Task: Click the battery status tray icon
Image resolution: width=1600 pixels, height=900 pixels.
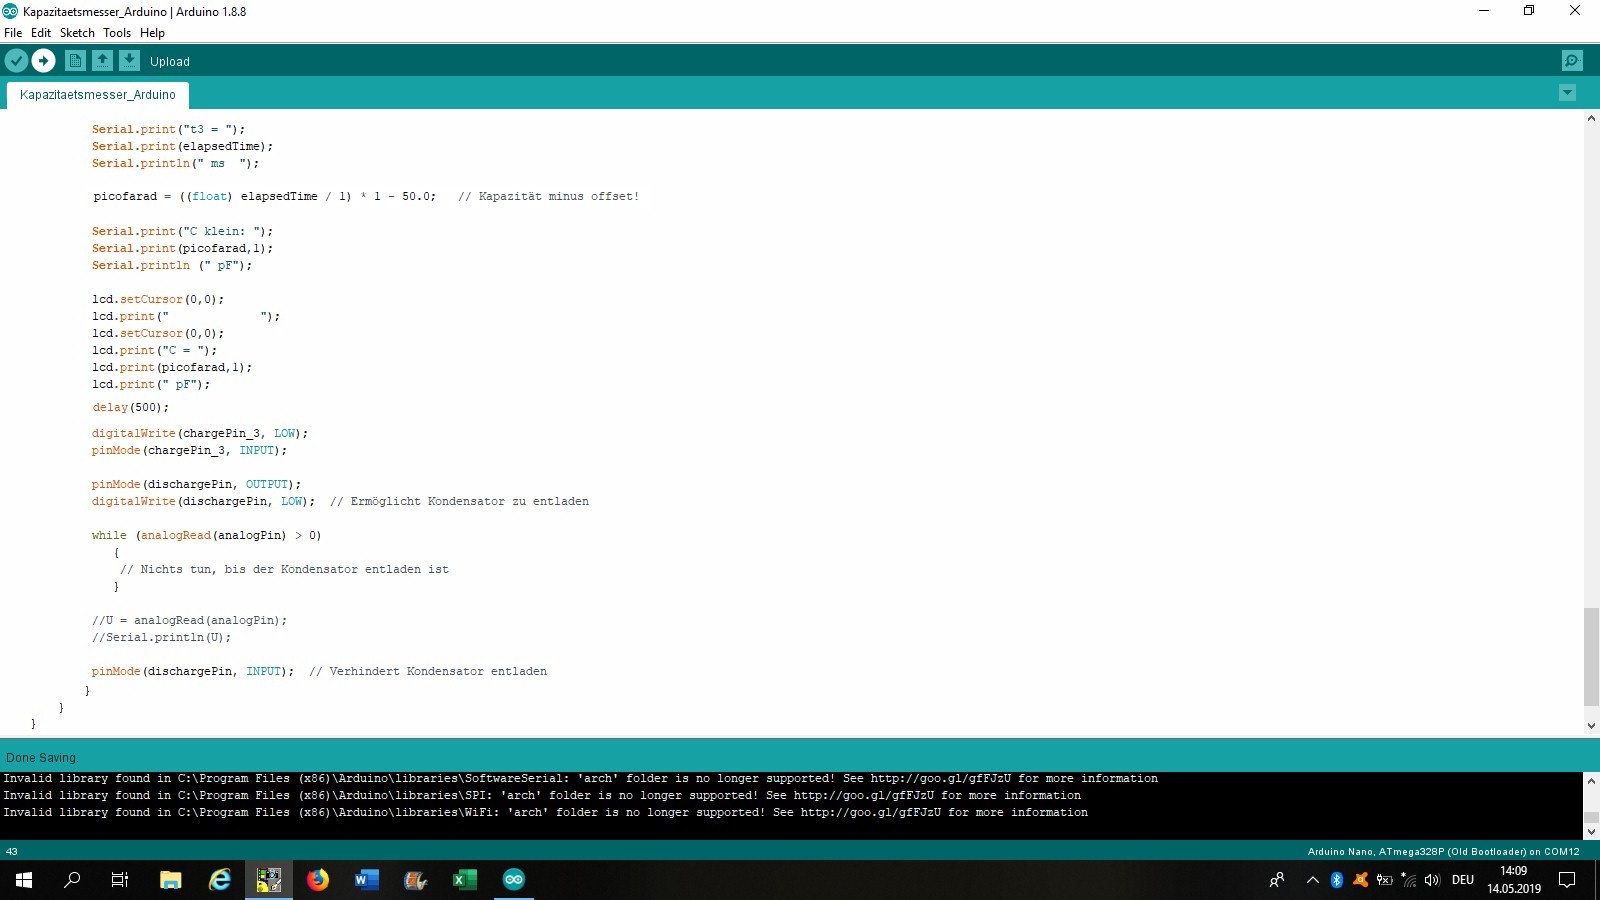Action: (x=1384, y=880)
